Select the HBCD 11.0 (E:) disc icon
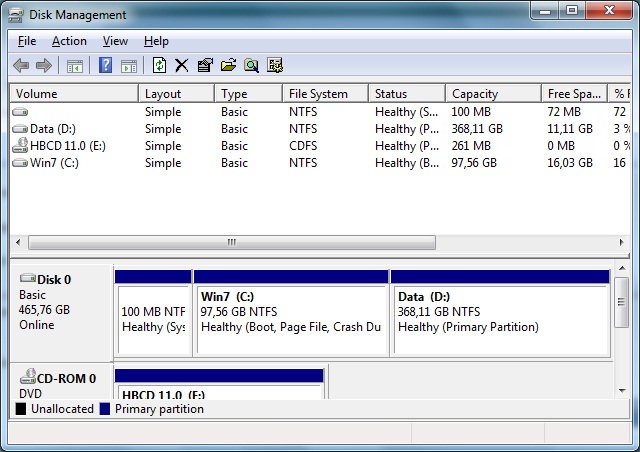640x452 pixels. [x=20, y=145]
